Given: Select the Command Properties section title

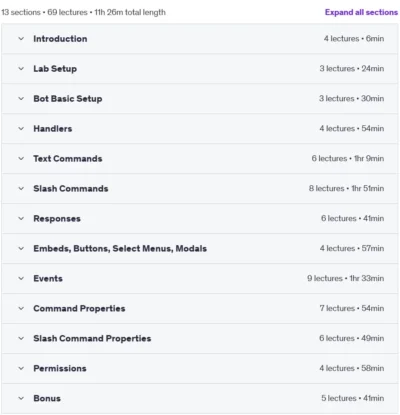Looking at the screenshot, I should pyautogui.click(x=79, y=309).
